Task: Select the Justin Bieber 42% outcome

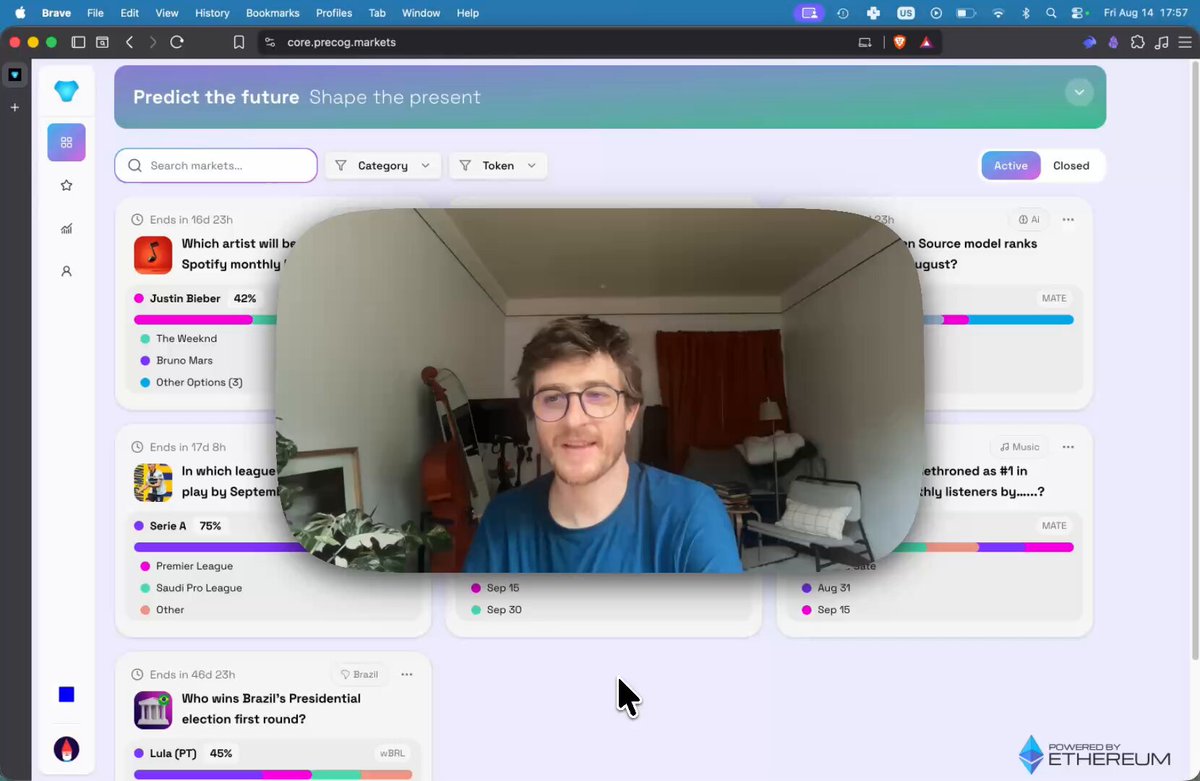Action: [x=195, y=298]
